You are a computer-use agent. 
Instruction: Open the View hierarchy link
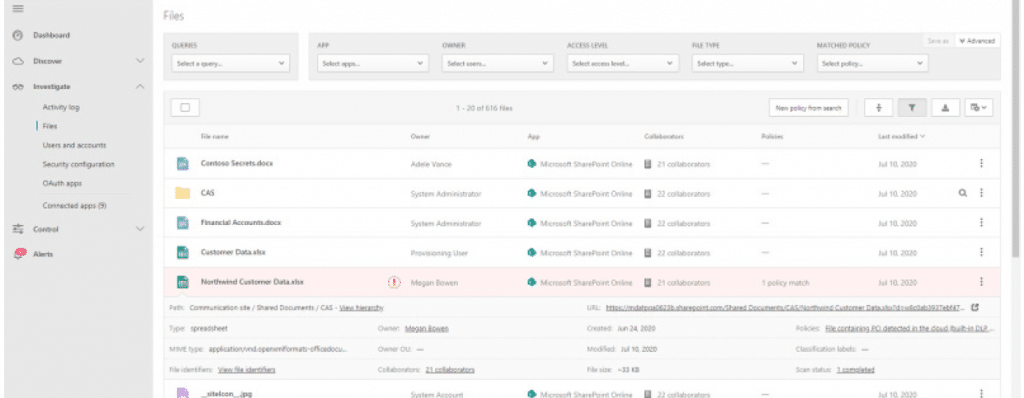pos(361,307)
